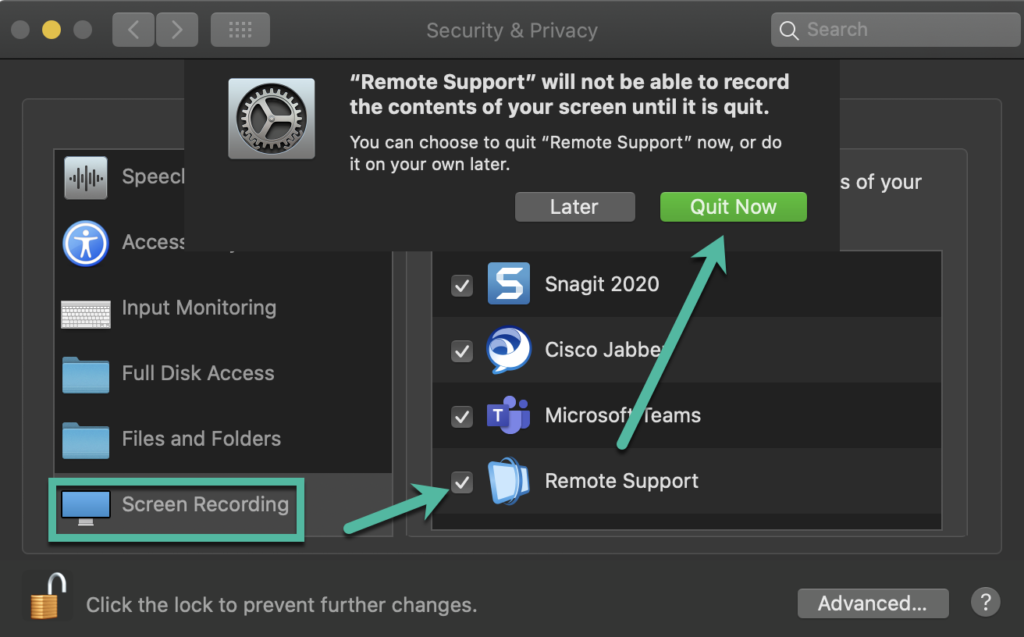Select the Screen Recording display icon
This screenshot has width=1024, height=637.
pyautogui.click(x=85, y=505)
